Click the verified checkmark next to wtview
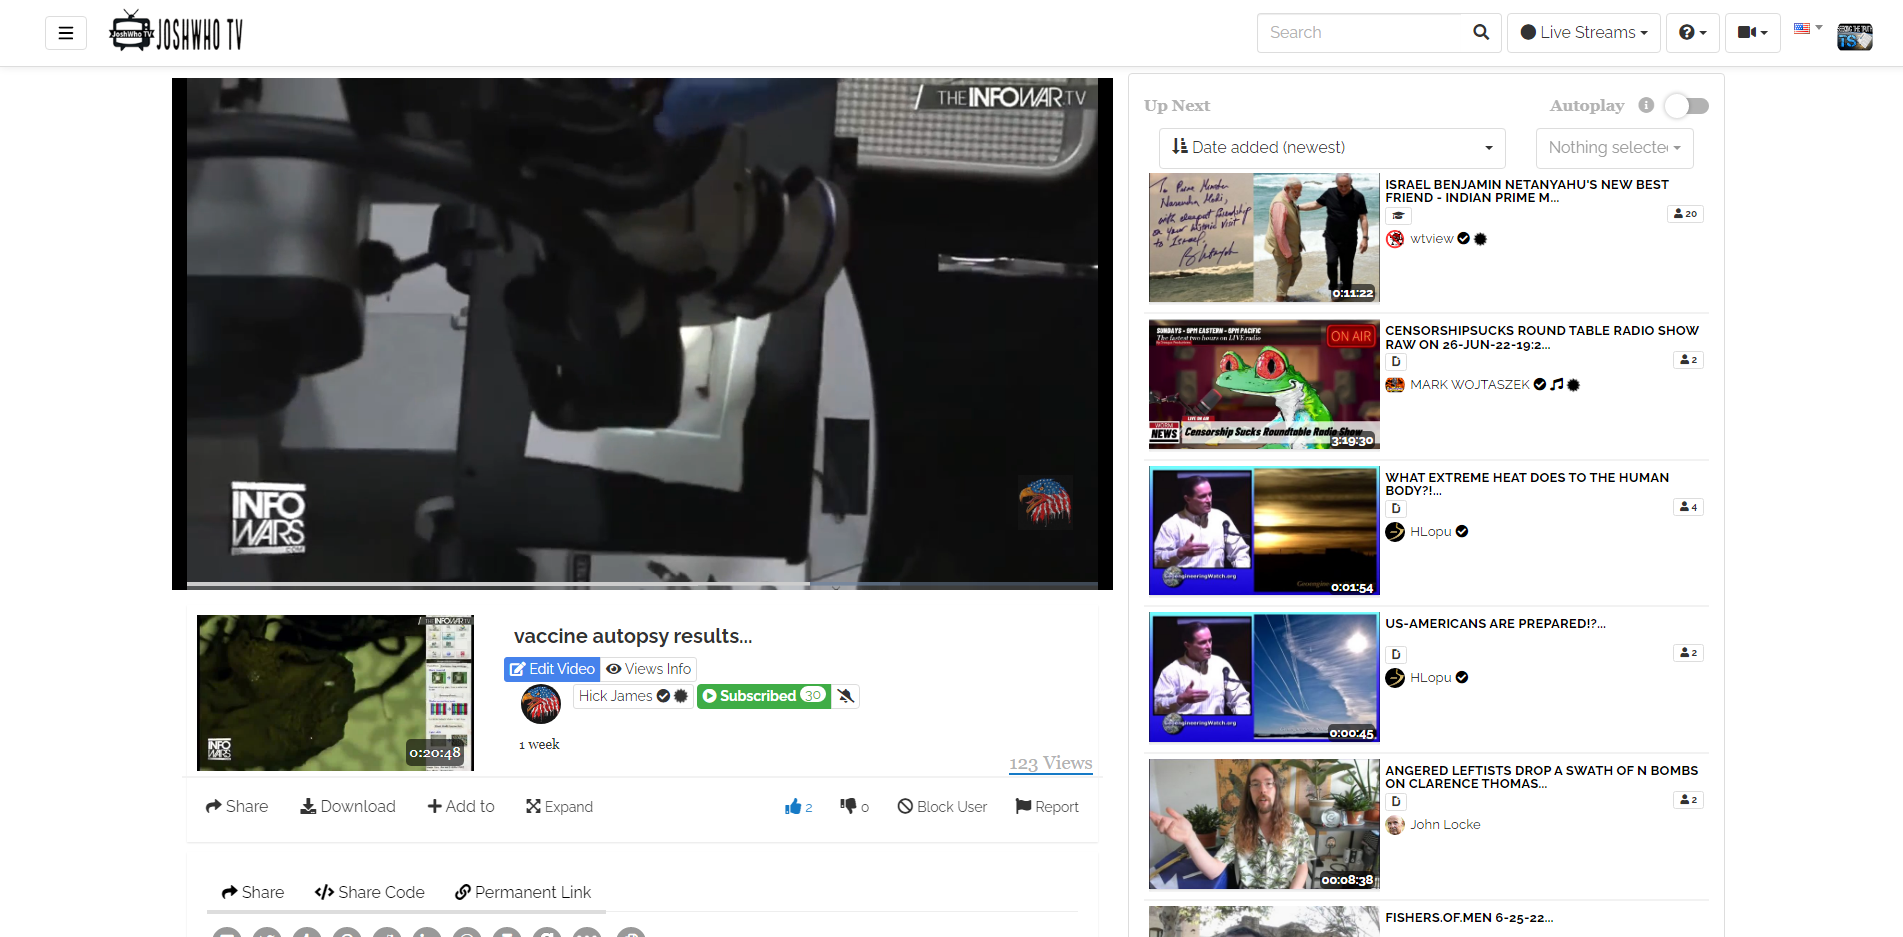The image size is (1903, 937). point(1463,239)
